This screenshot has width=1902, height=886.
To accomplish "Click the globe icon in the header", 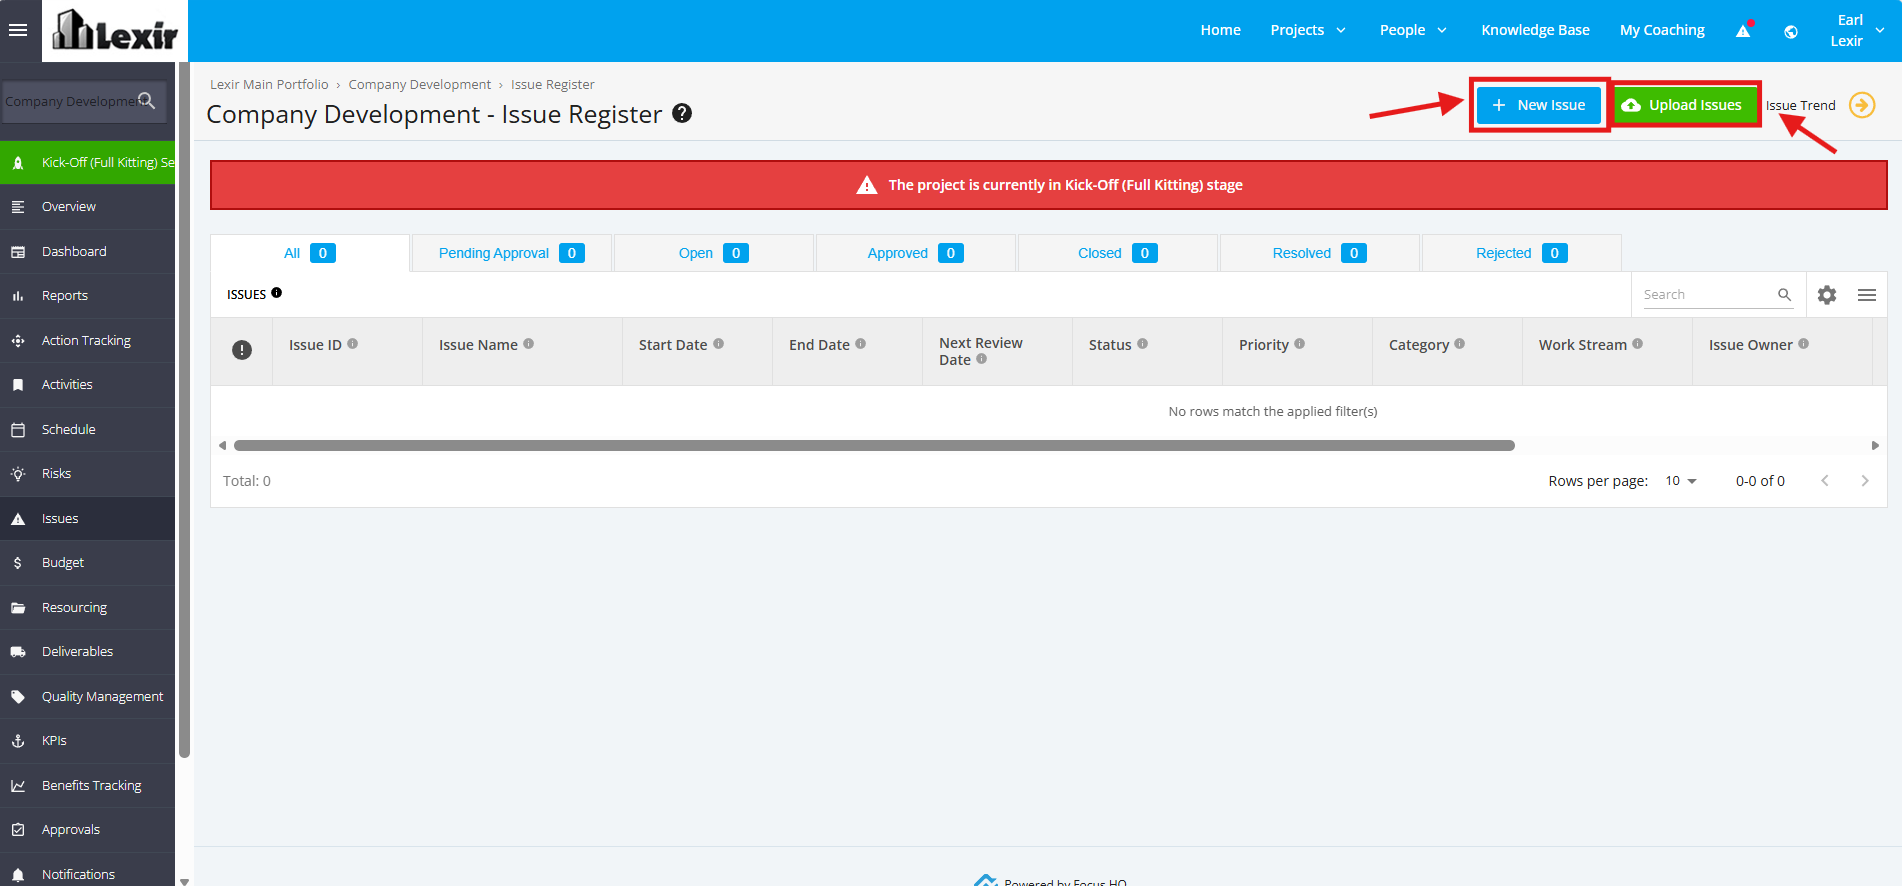I will 1791,31.
